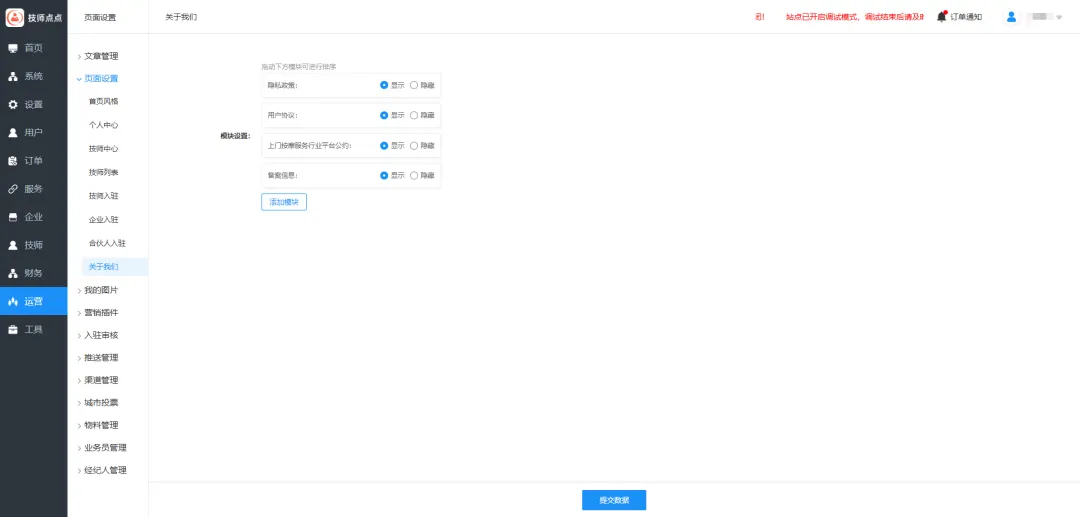Expand the 文章管理 menu group
Viewport: 1080px width, 517px height.
click(x=100, y=56)
